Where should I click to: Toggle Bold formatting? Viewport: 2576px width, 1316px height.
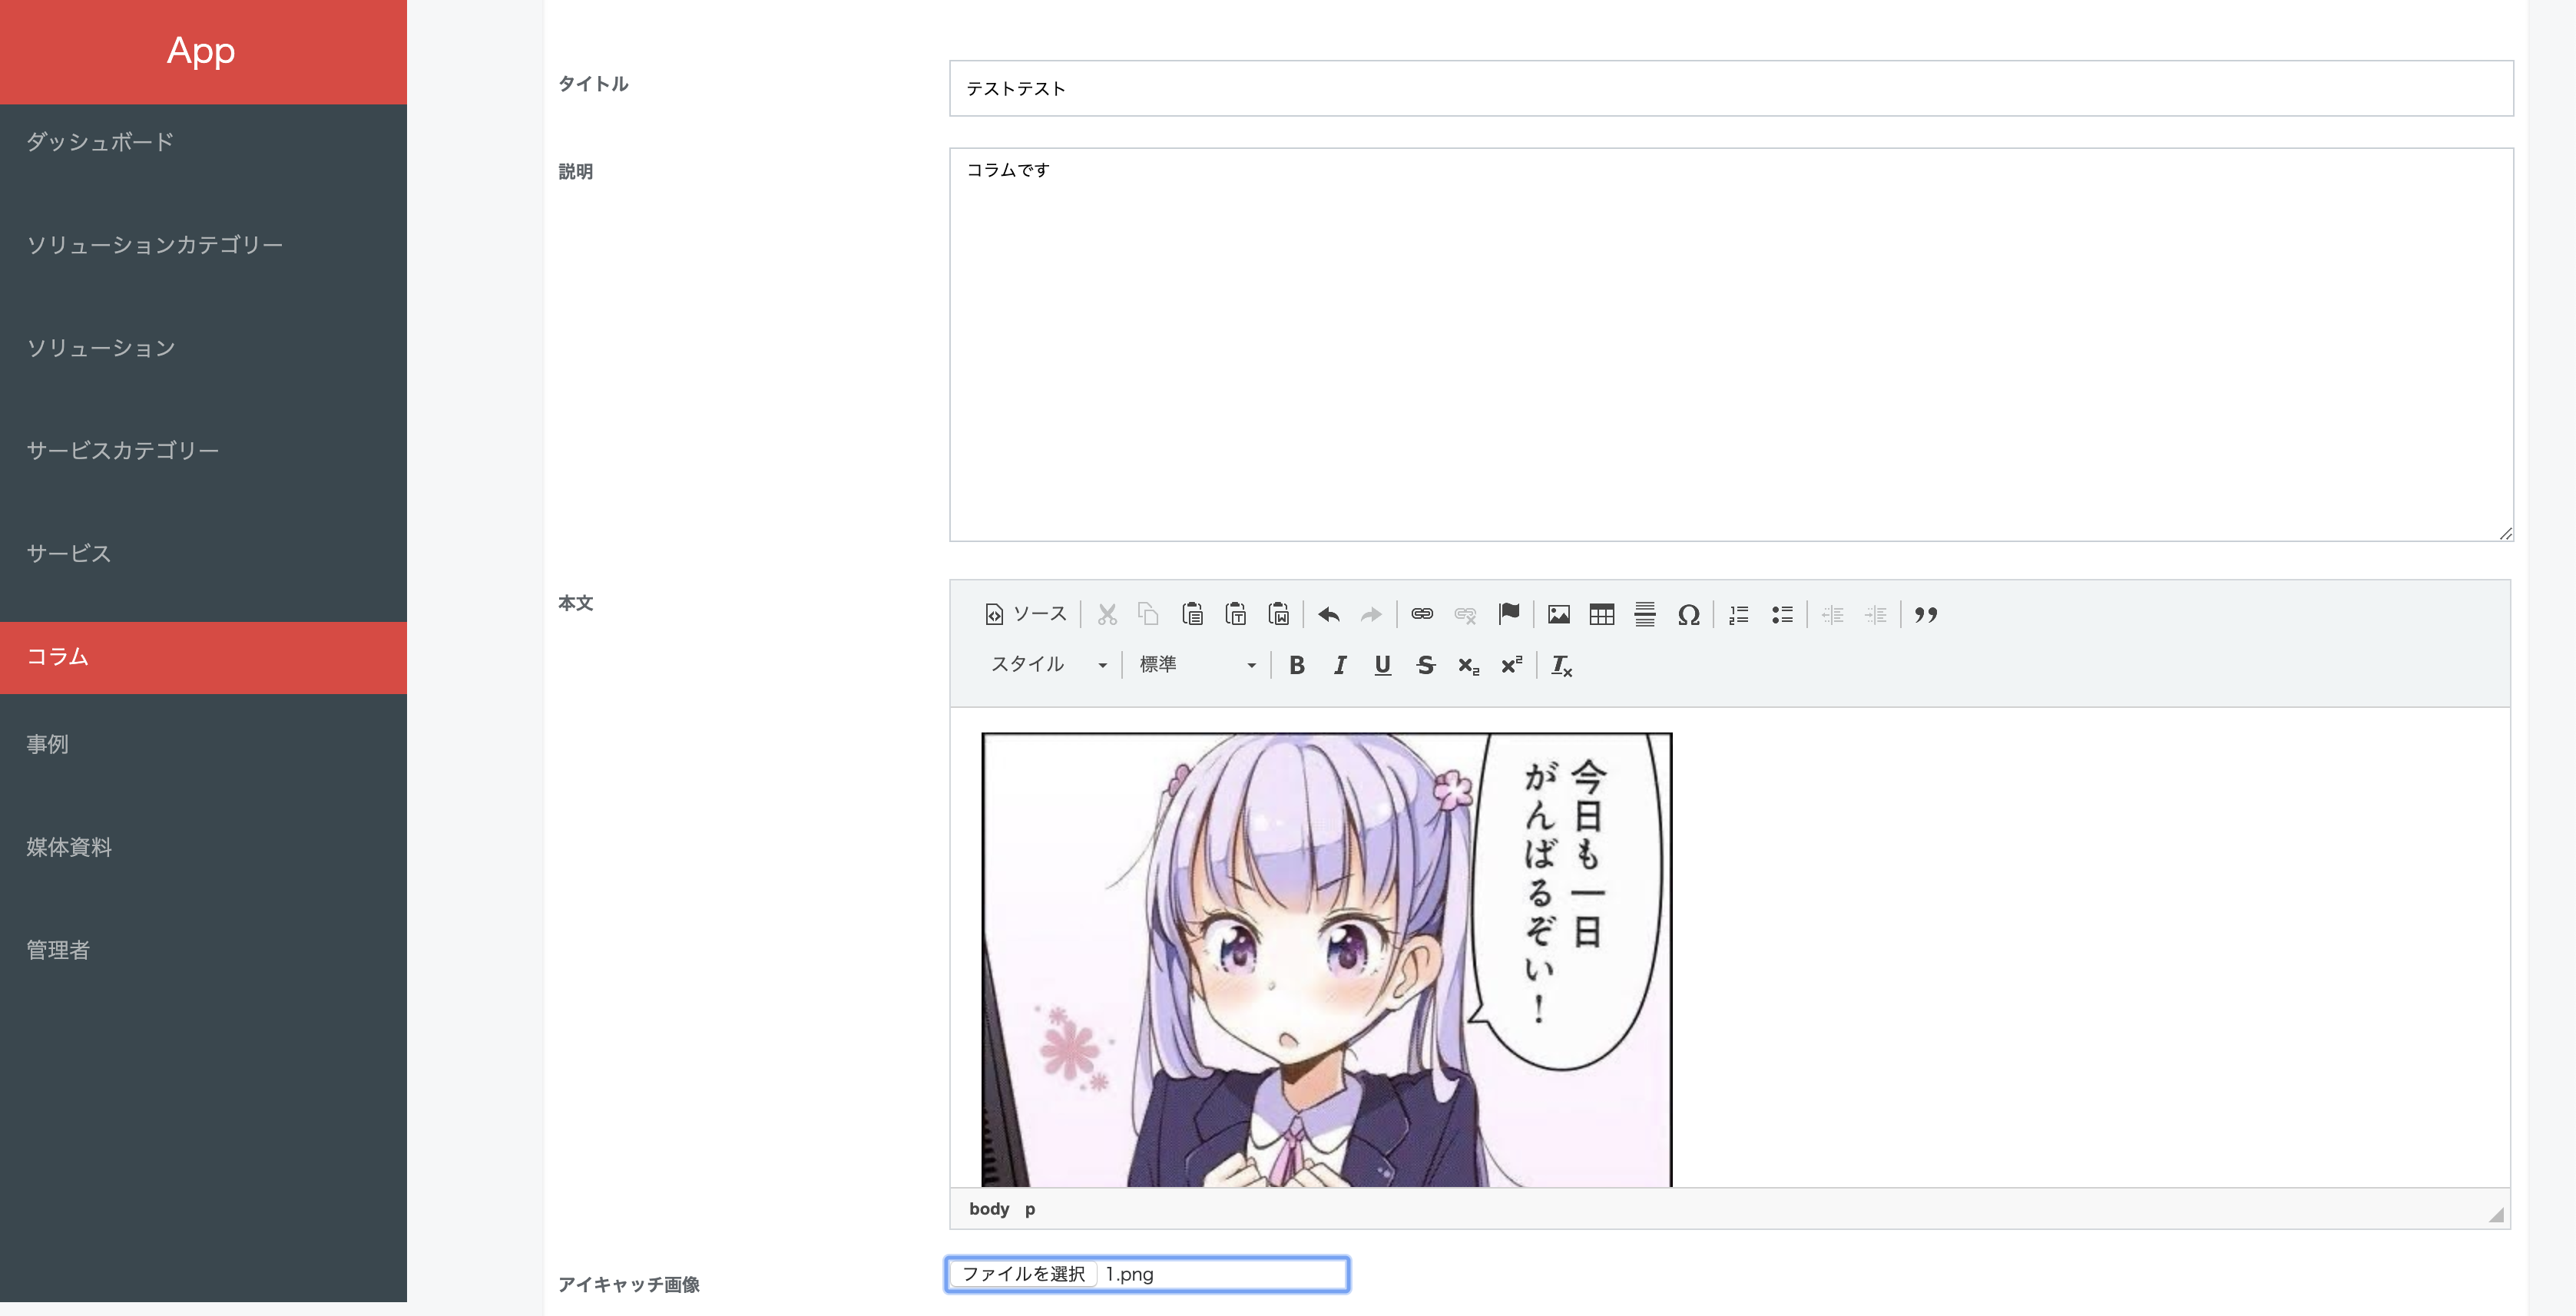coord(1297,665)
